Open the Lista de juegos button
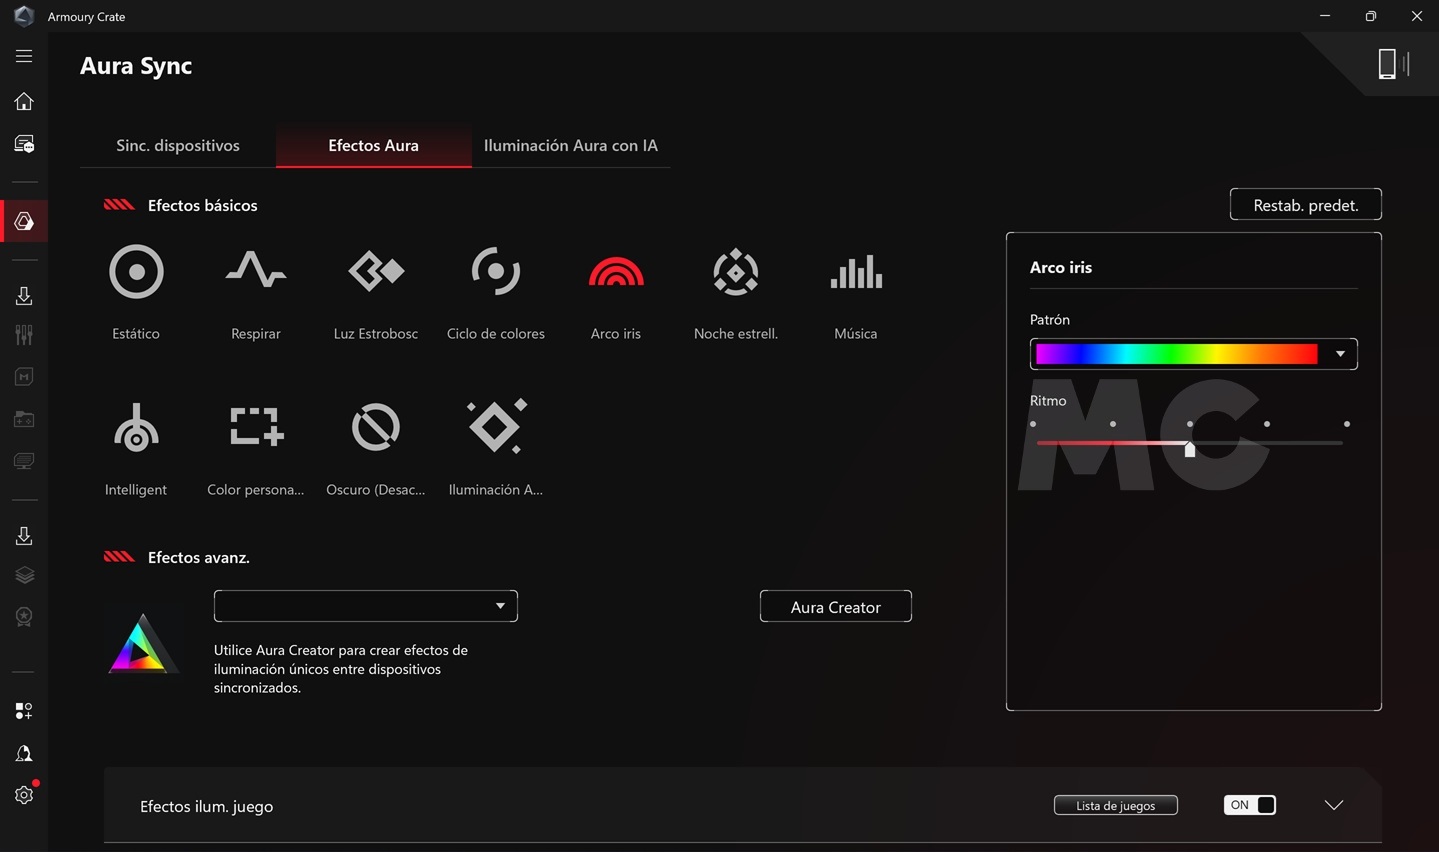The image size is (1439, 852). pyautogui.click(x=1116, y=805)
